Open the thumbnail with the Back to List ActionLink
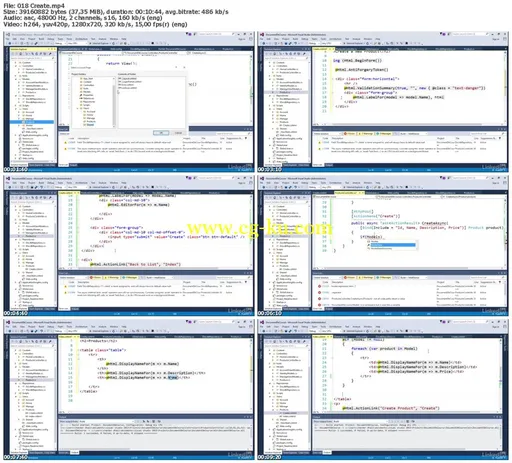512x463 pixels. click(x=129, y=246)
